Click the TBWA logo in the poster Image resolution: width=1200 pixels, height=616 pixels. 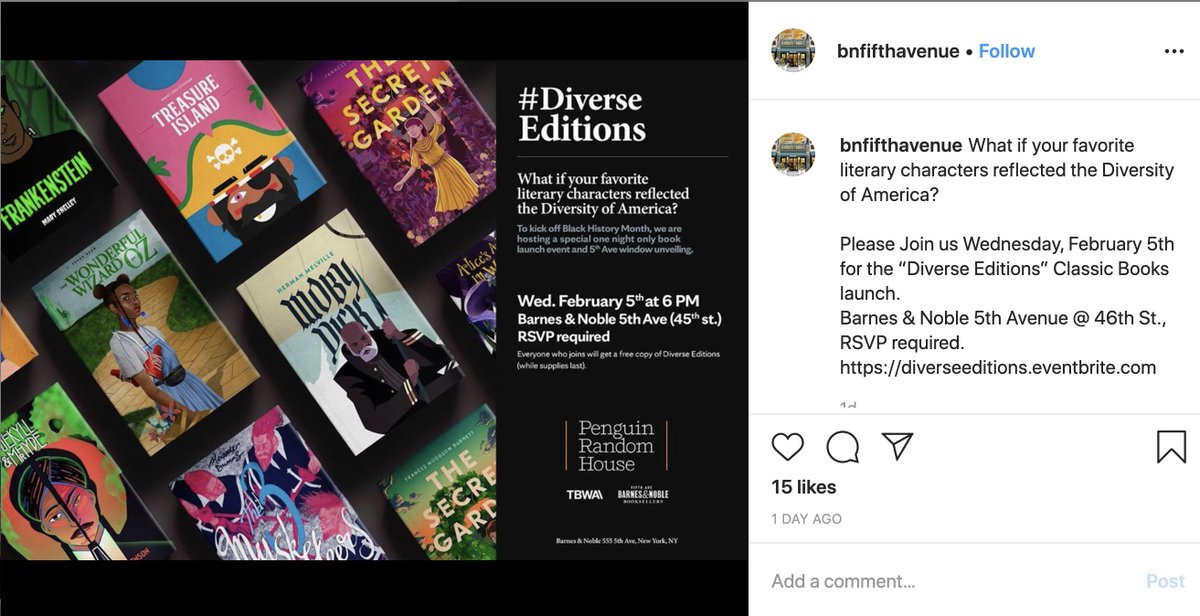coord(585,496)
